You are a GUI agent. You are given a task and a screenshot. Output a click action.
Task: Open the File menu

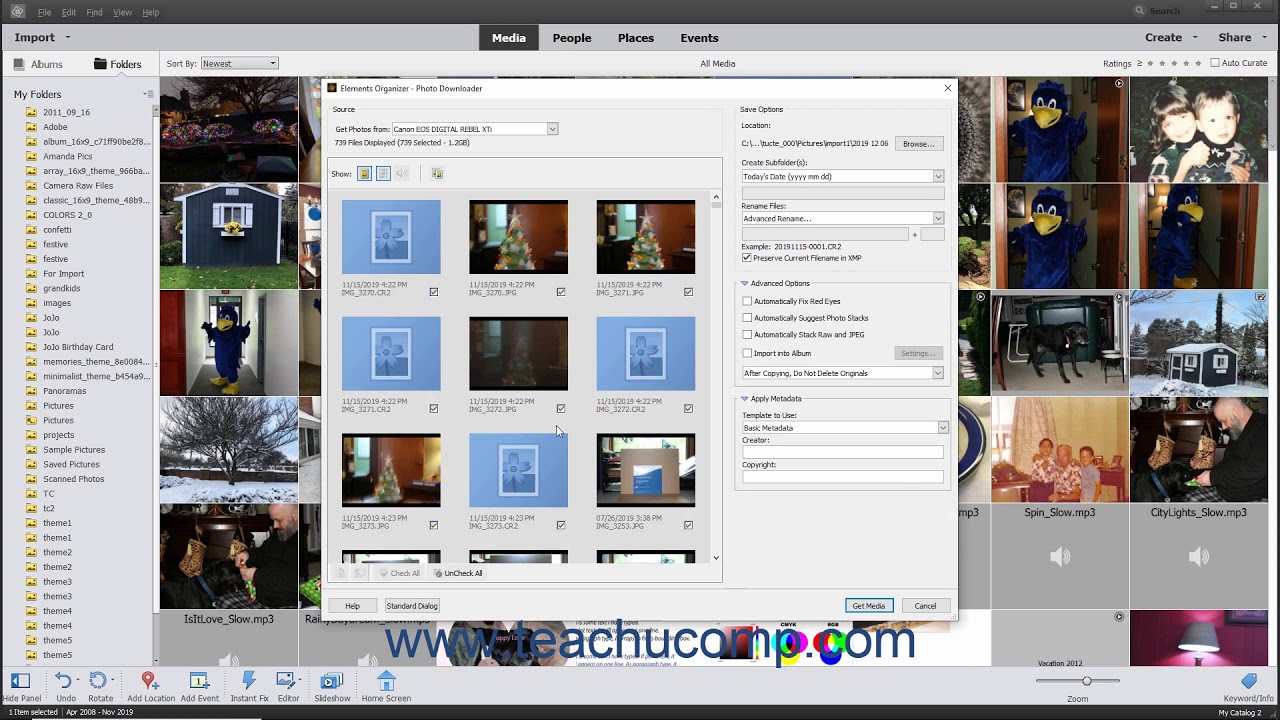[x=44, y=12]
